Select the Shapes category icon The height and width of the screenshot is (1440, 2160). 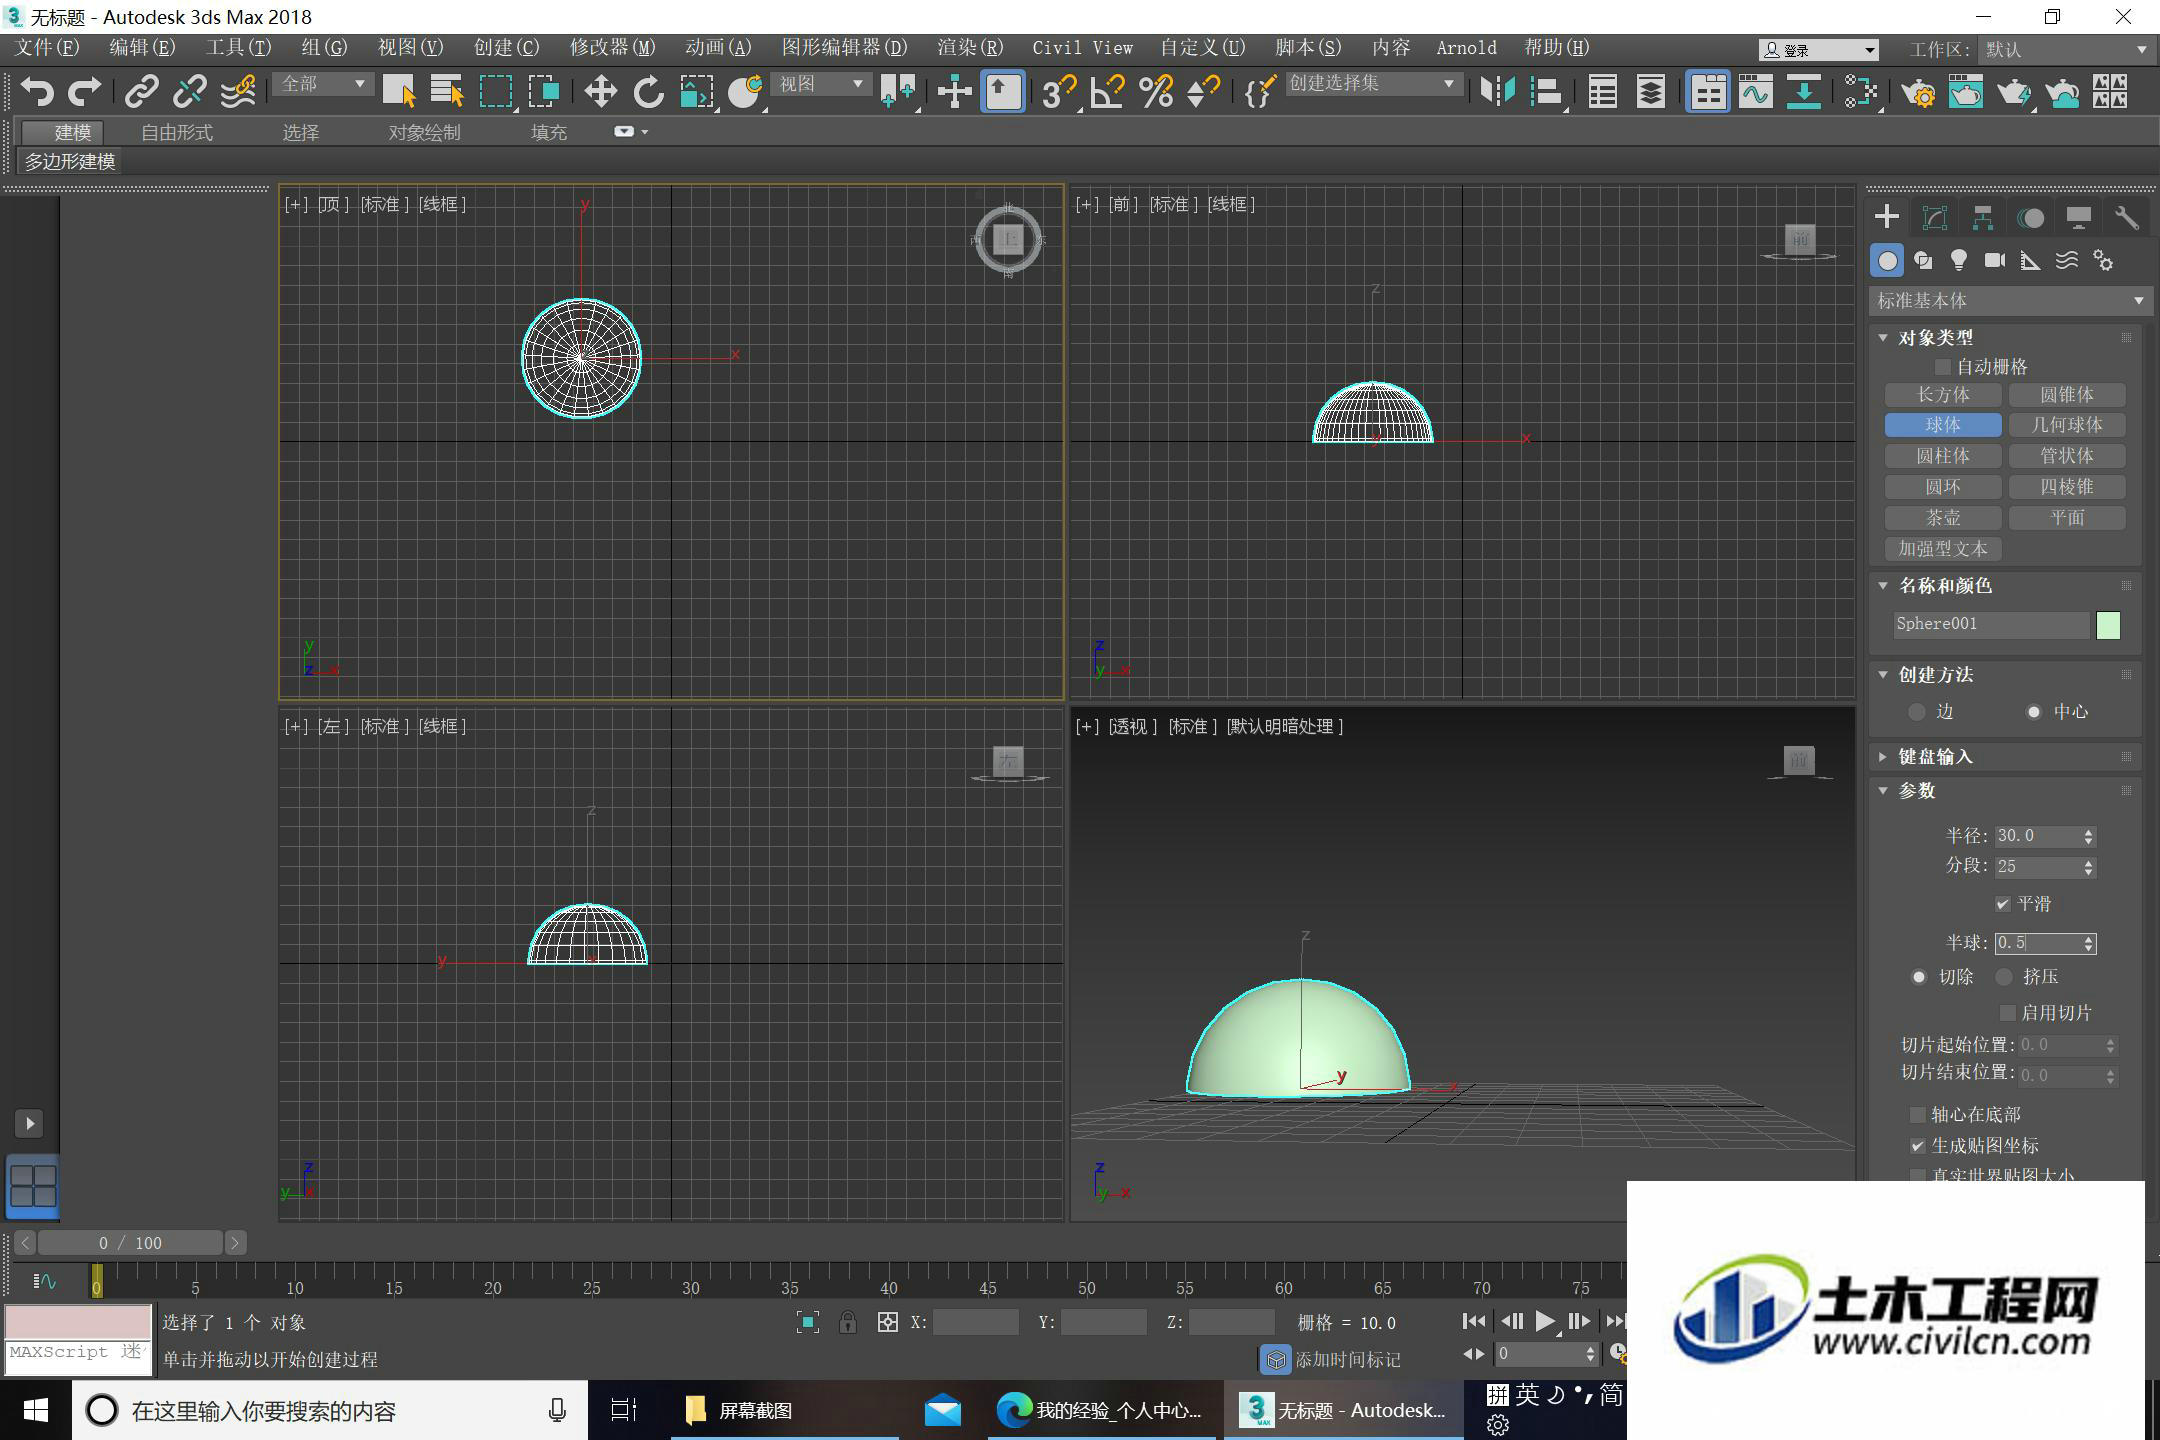coord(1923,261)
